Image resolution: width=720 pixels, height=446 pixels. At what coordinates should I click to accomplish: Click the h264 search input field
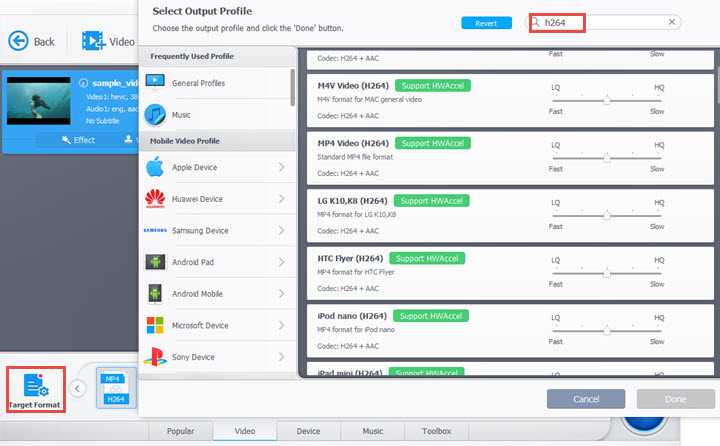coord(602,22)
